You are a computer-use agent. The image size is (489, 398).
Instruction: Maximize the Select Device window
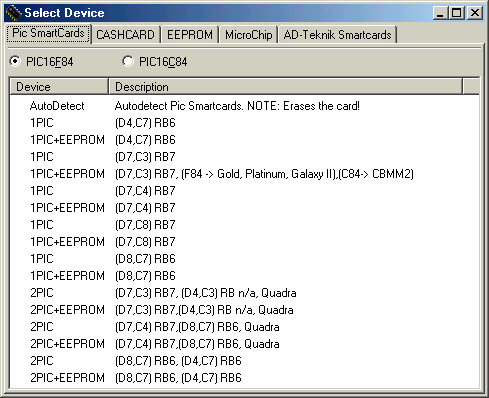click(456, 13)
